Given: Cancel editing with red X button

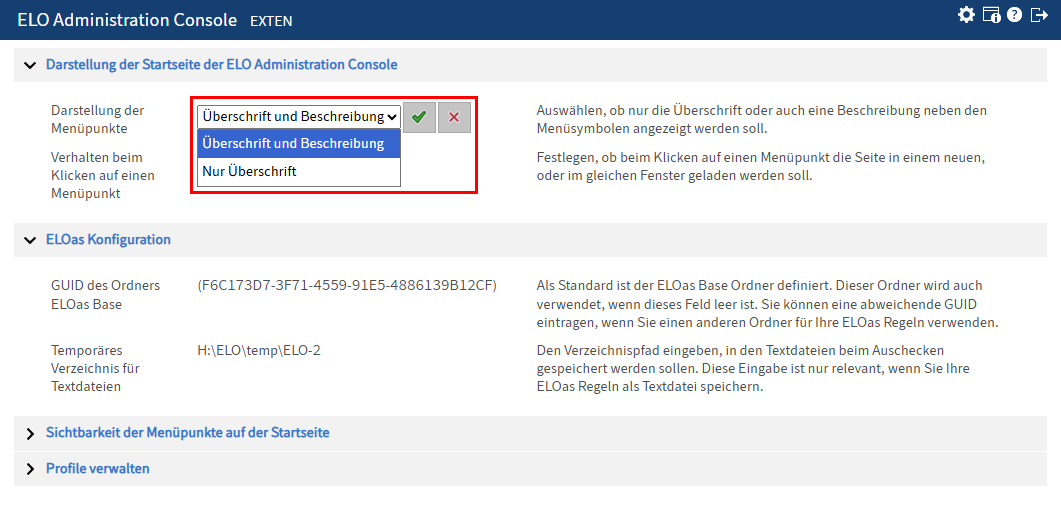Looking at the screenshot, I should point(454,118).
